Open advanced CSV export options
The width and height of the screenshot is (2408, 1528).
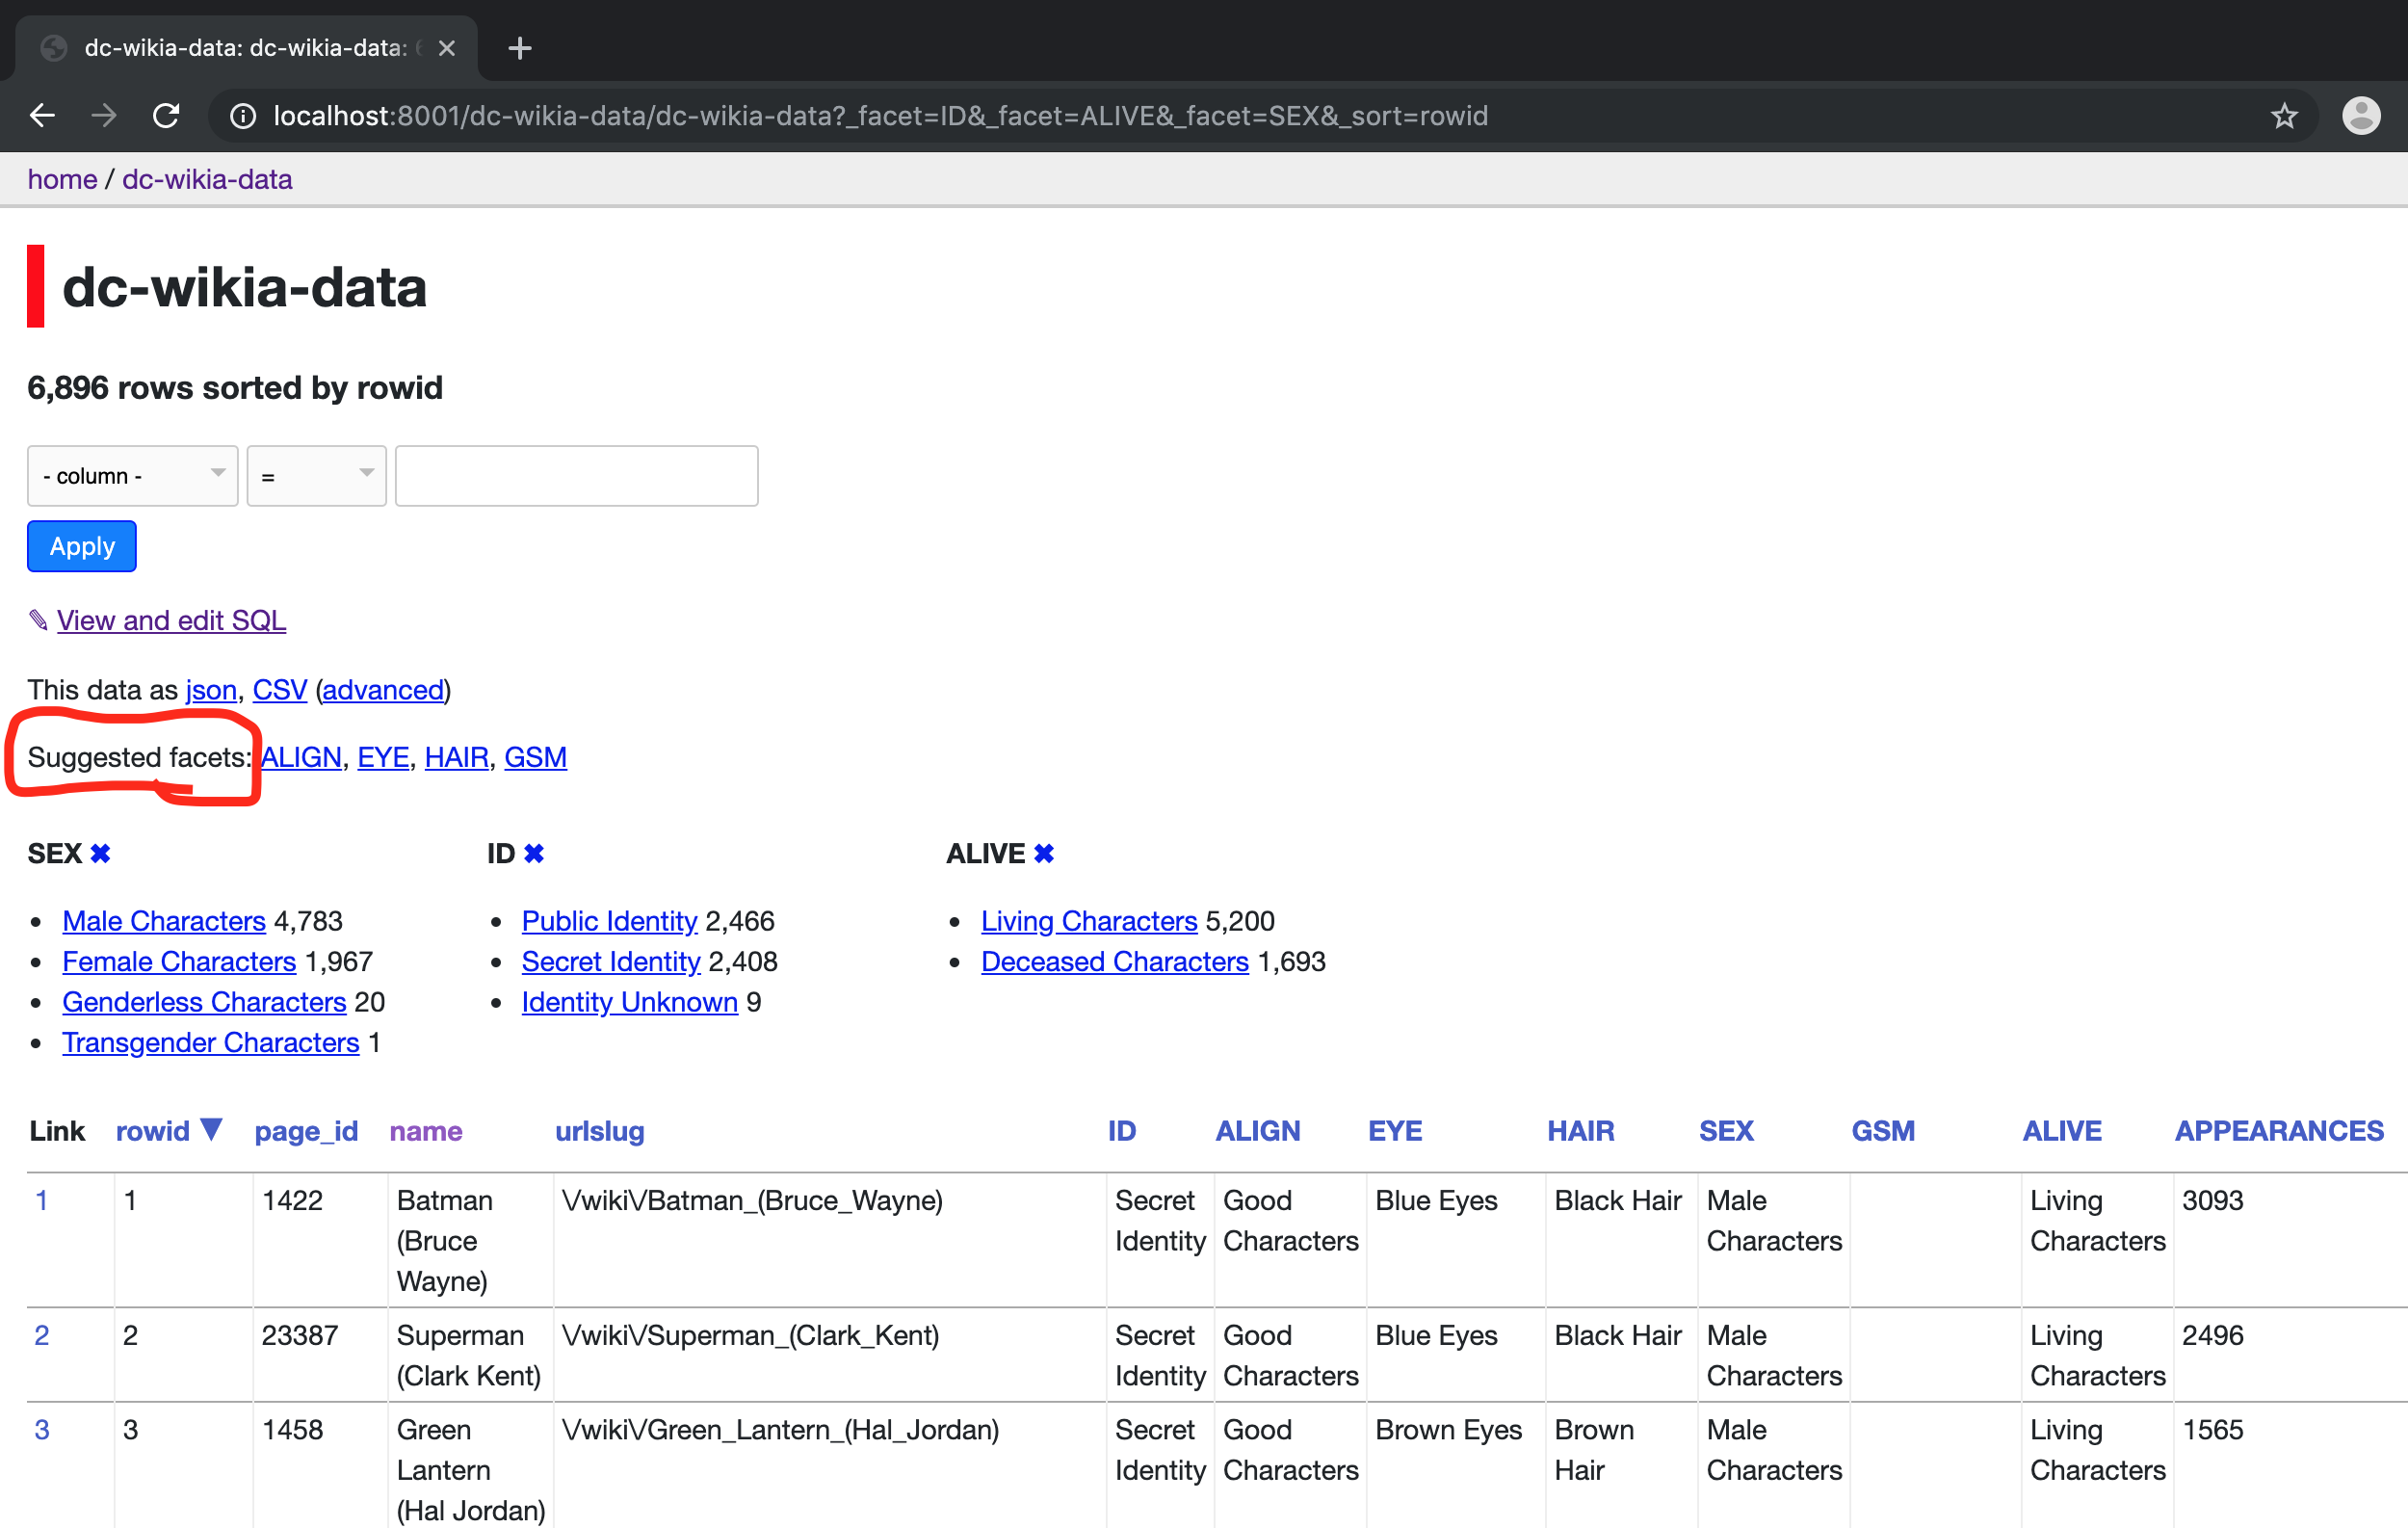(383, 690)
